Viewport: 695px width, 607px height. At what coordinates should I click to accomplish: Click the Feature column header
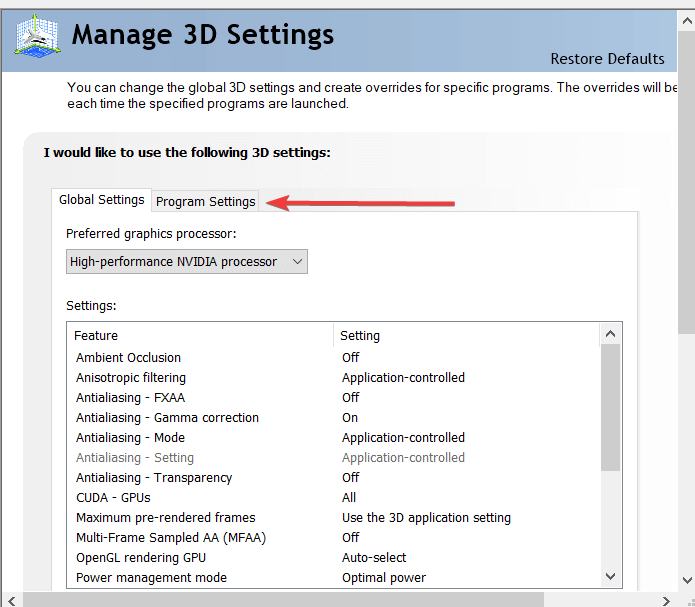point(200,335)
